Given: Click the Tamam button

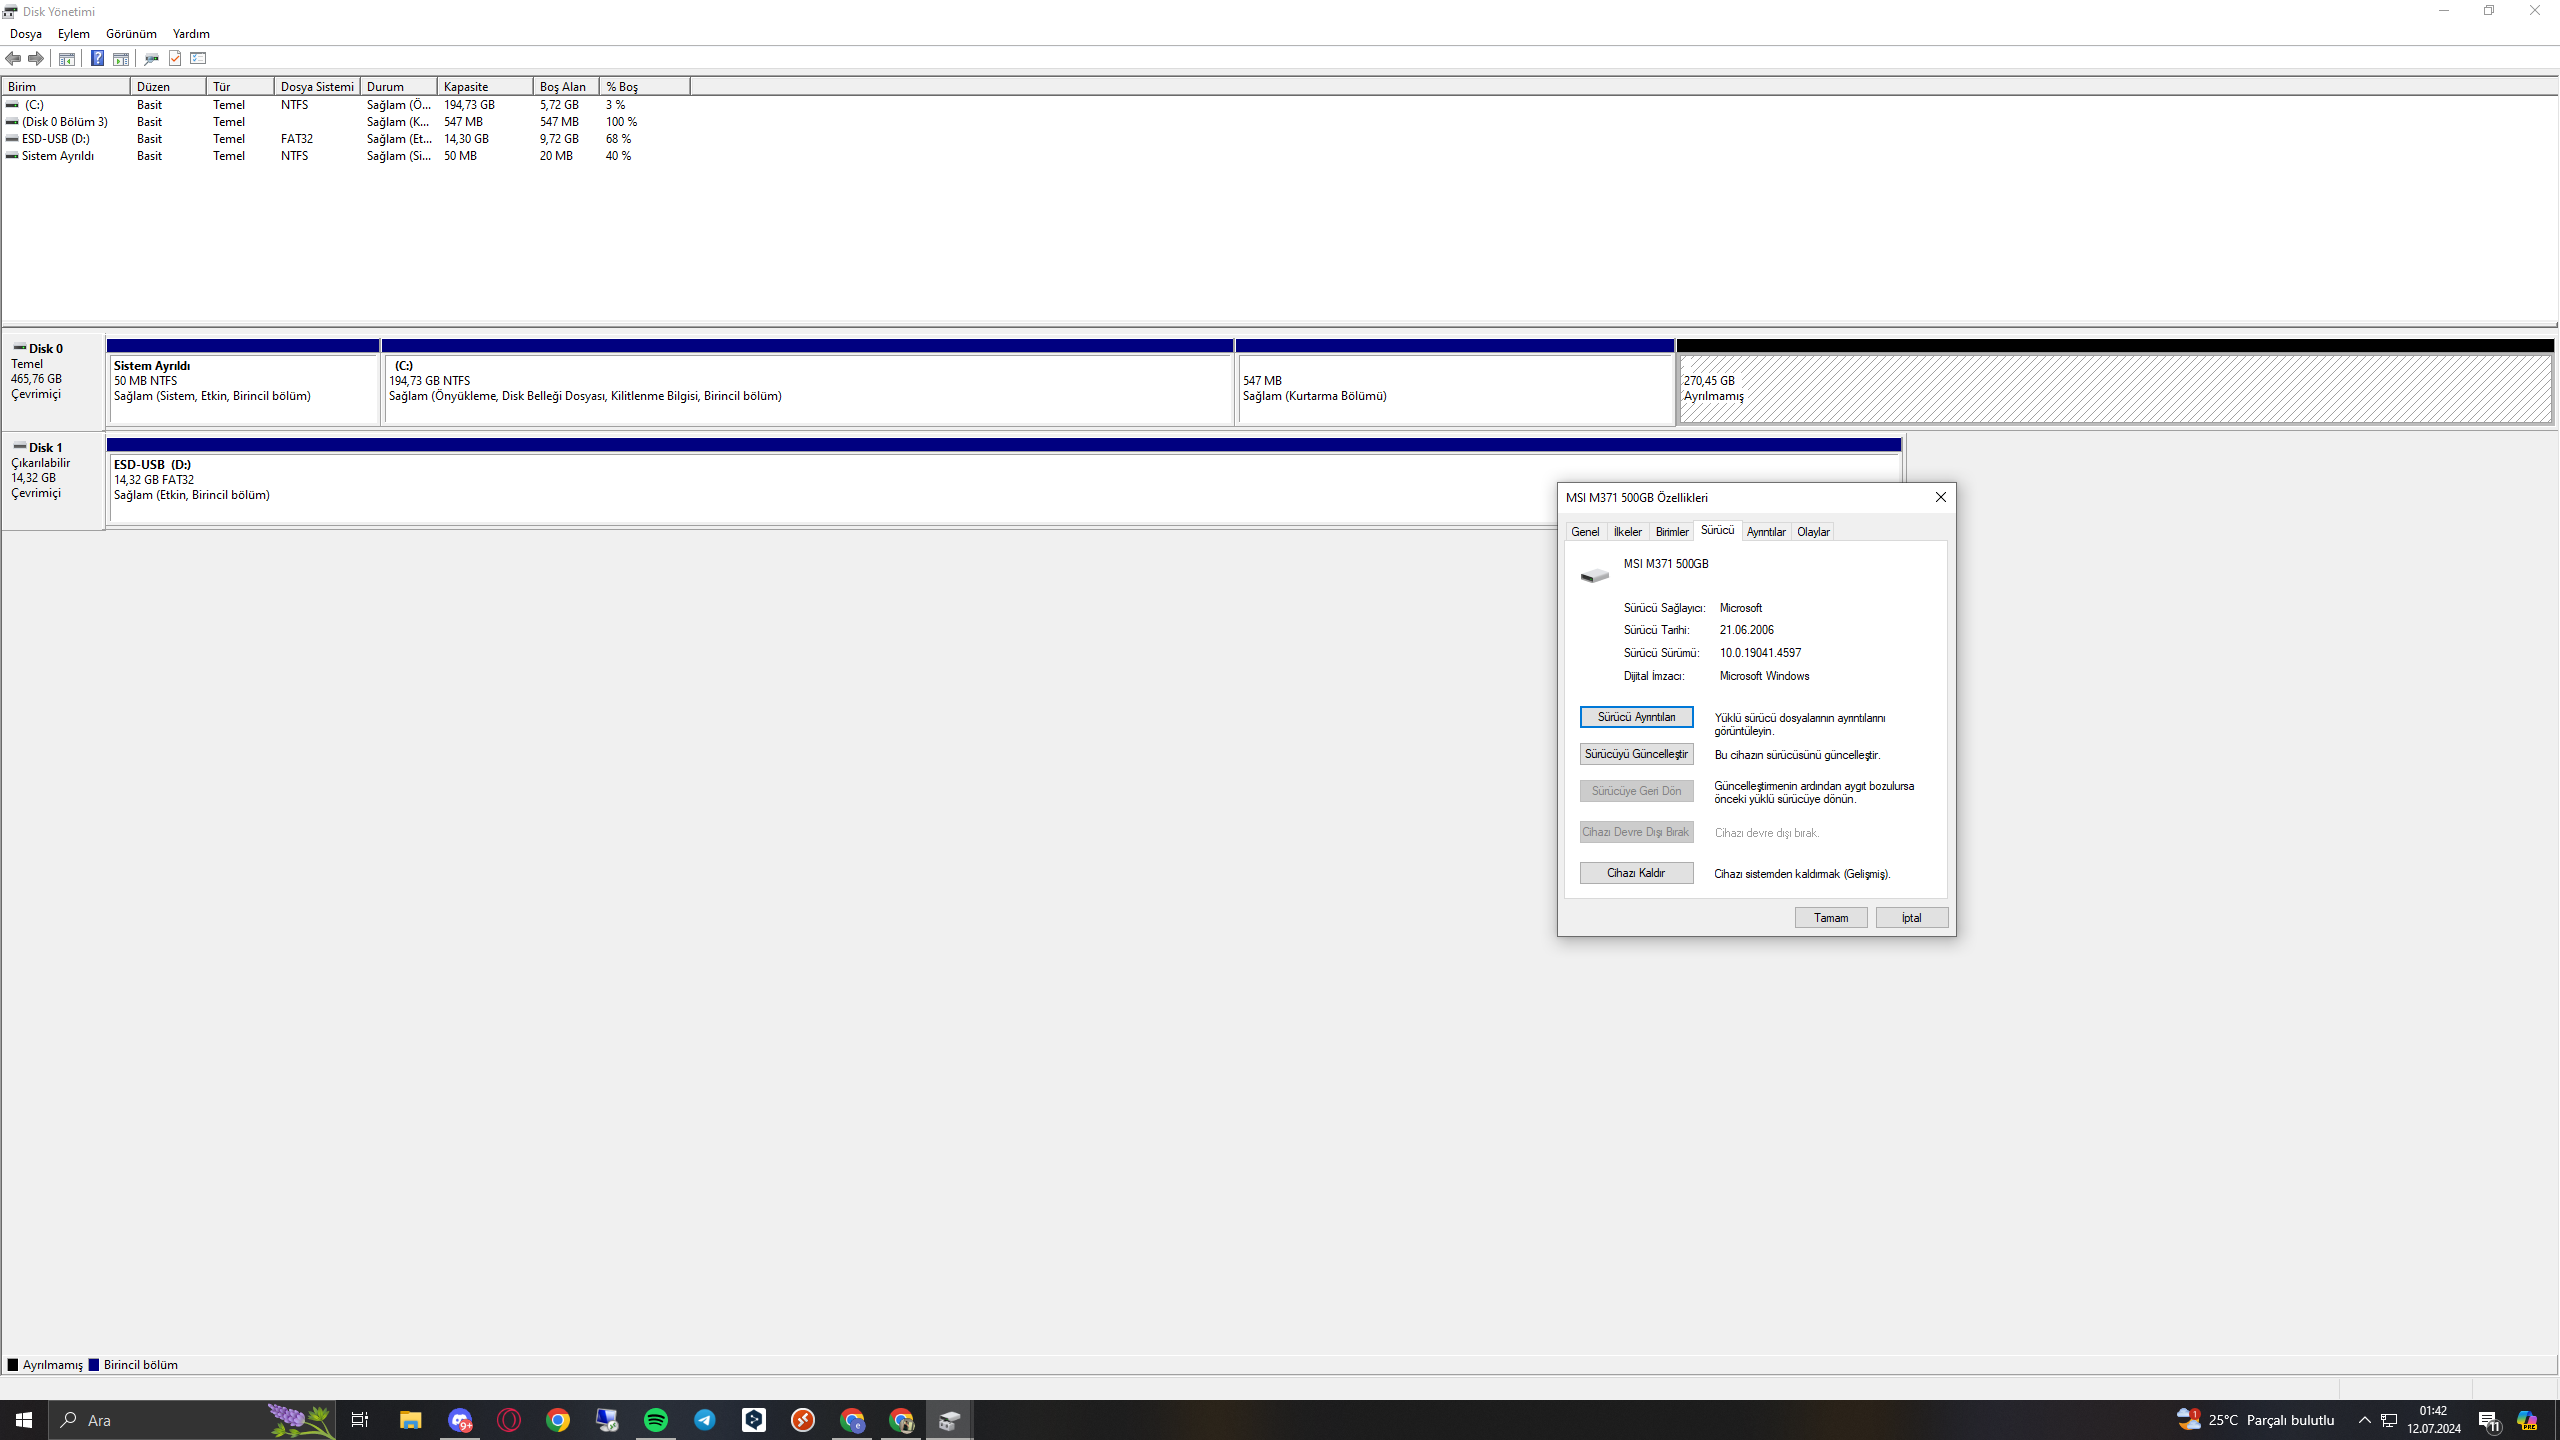Looking at the screenshot, I should pos(1830,917).
